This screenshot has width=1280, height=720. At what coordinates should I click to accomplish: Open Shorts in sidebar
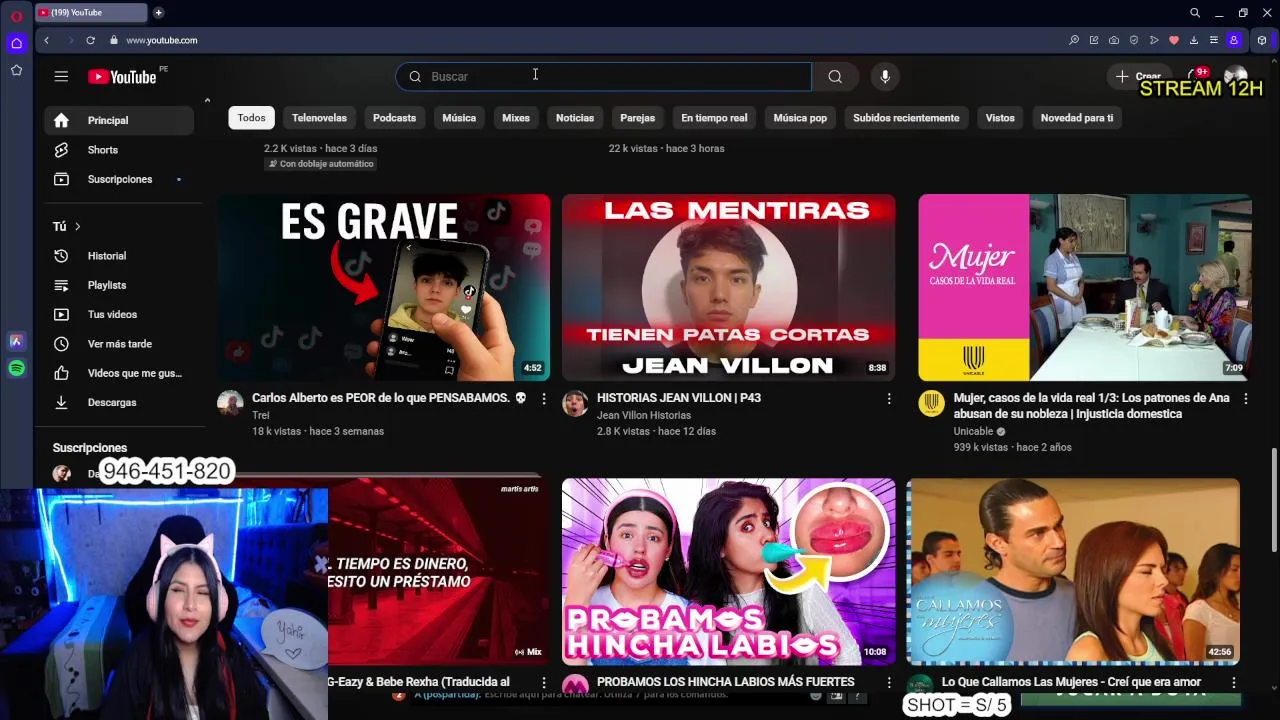point(119,150)
